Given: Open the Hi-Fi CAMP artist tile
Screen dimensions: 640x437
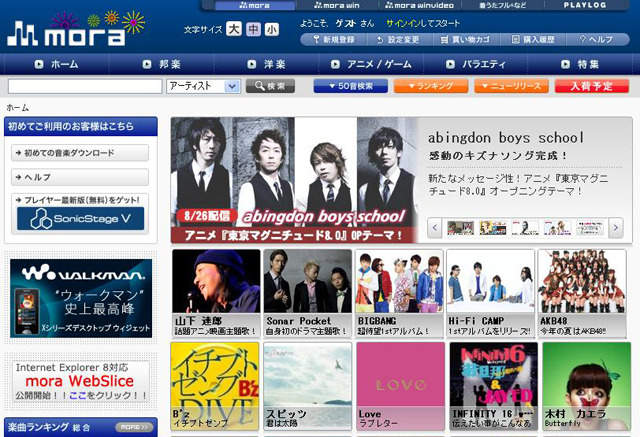Looking at the screenshot, I should pyautogui.click(x=490, y=293).
